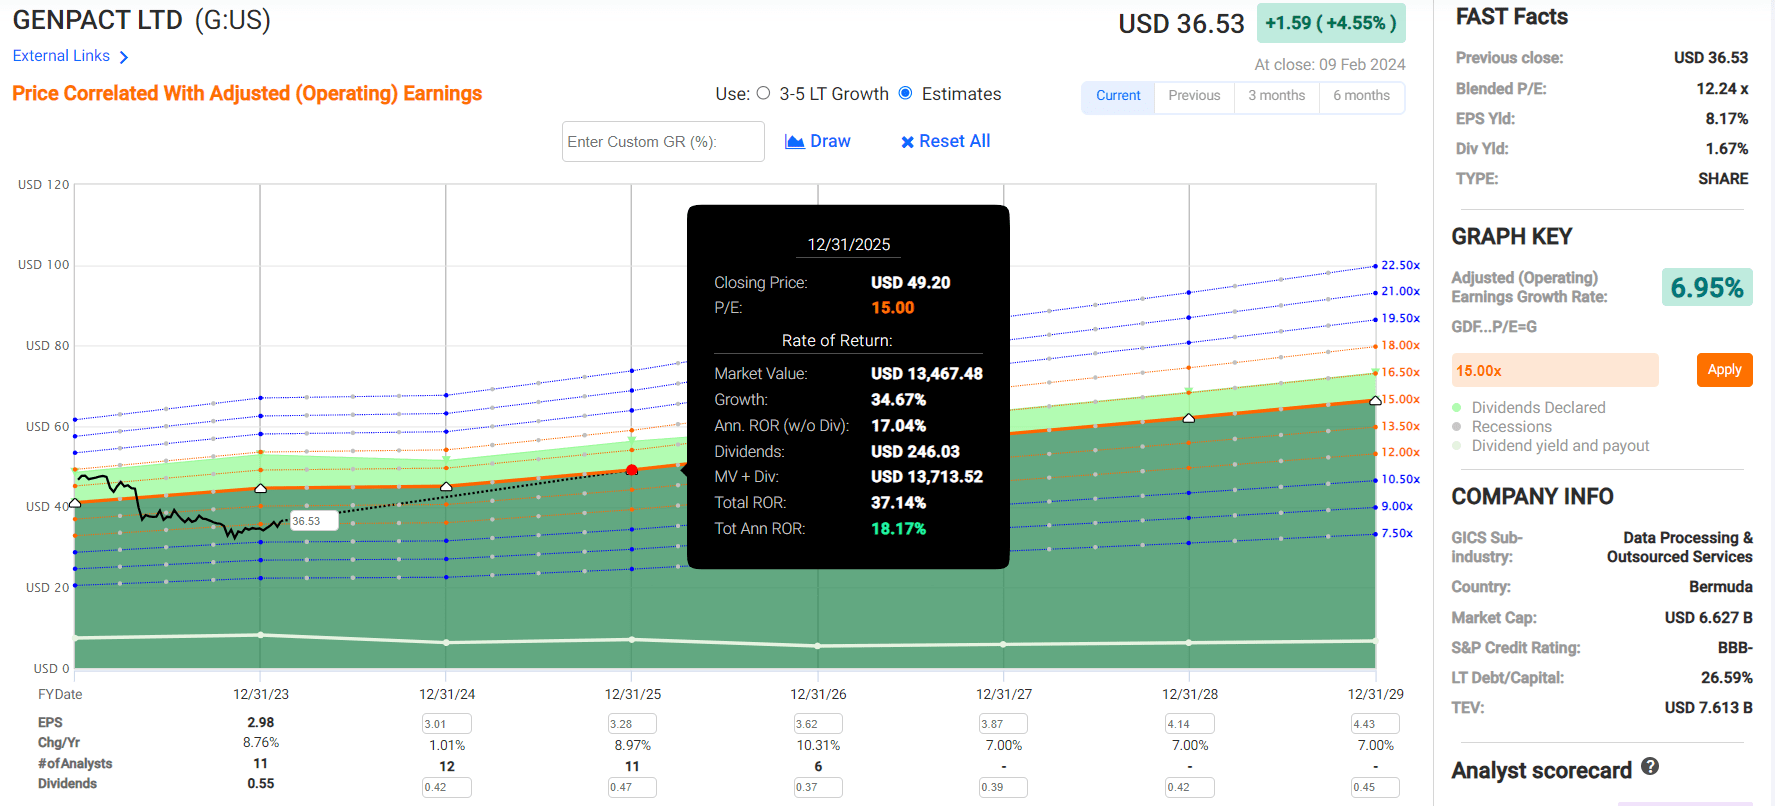
Task: Click the 12/31/26 axis date label
Action: tap(818, 694)
